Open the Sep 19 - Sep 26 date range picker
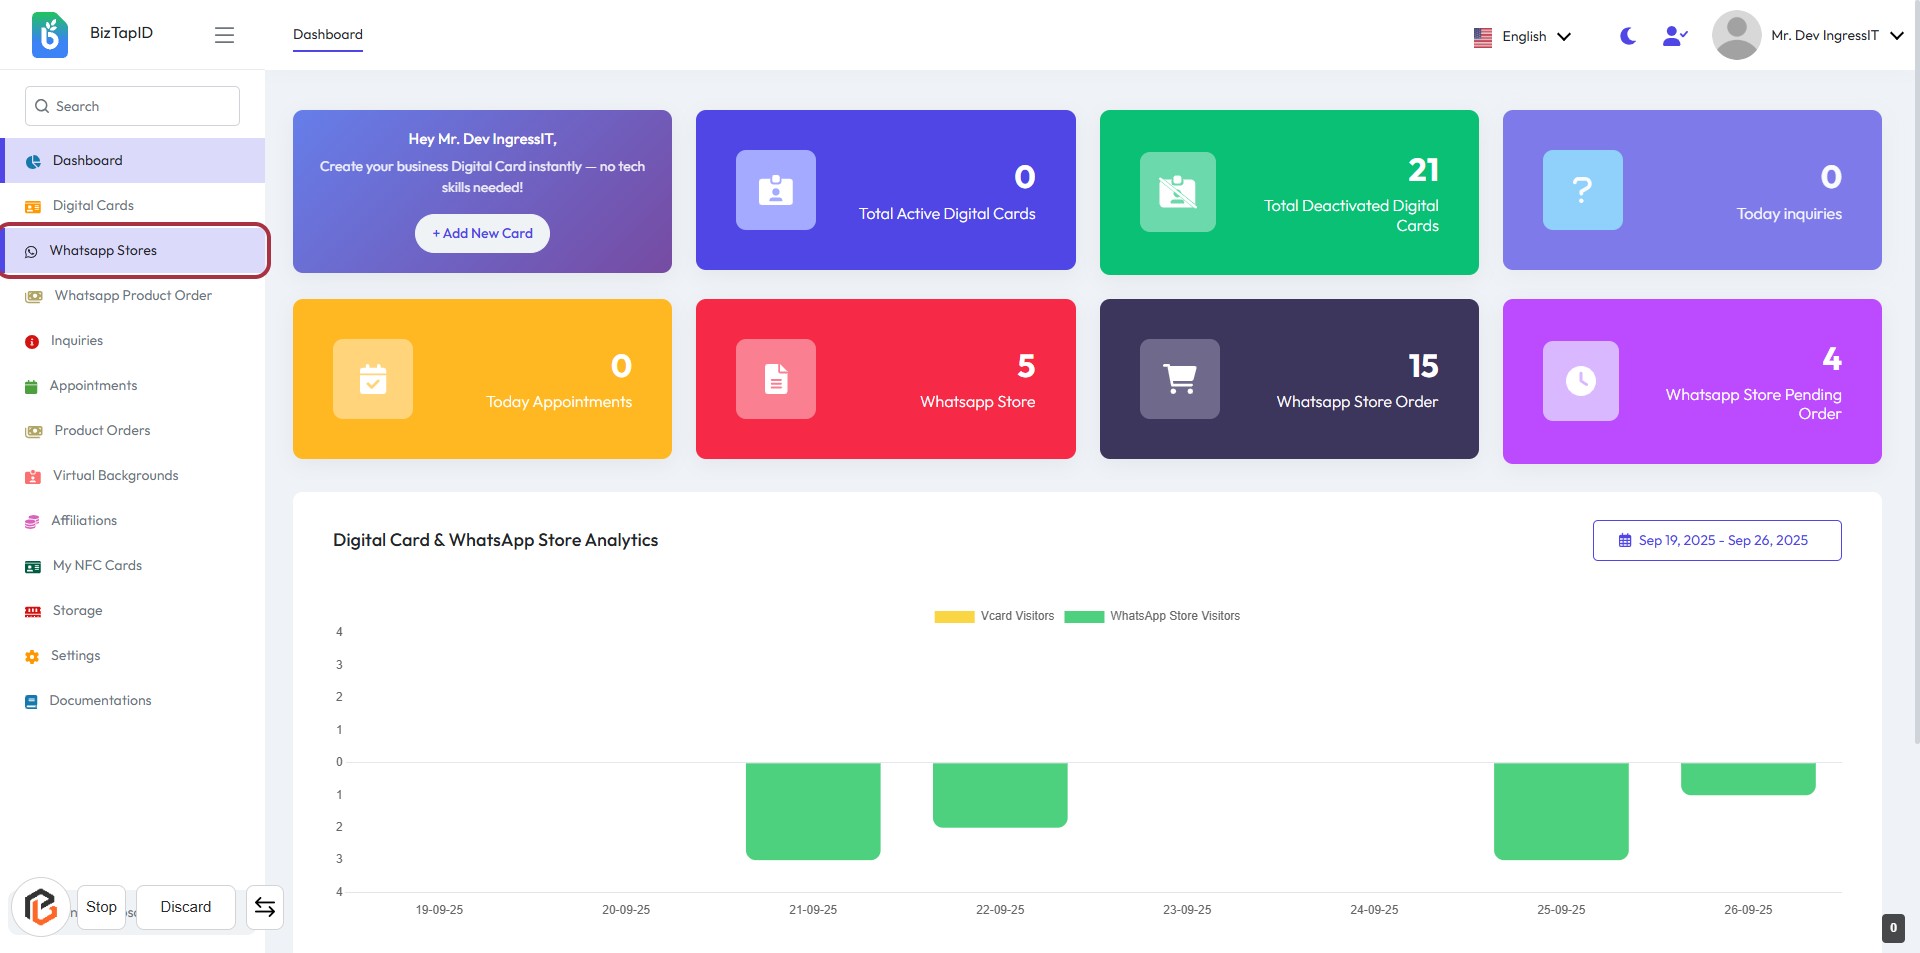Image resolution: width=1920 pixels, height=953 pixels. [x=1716, y=540]
